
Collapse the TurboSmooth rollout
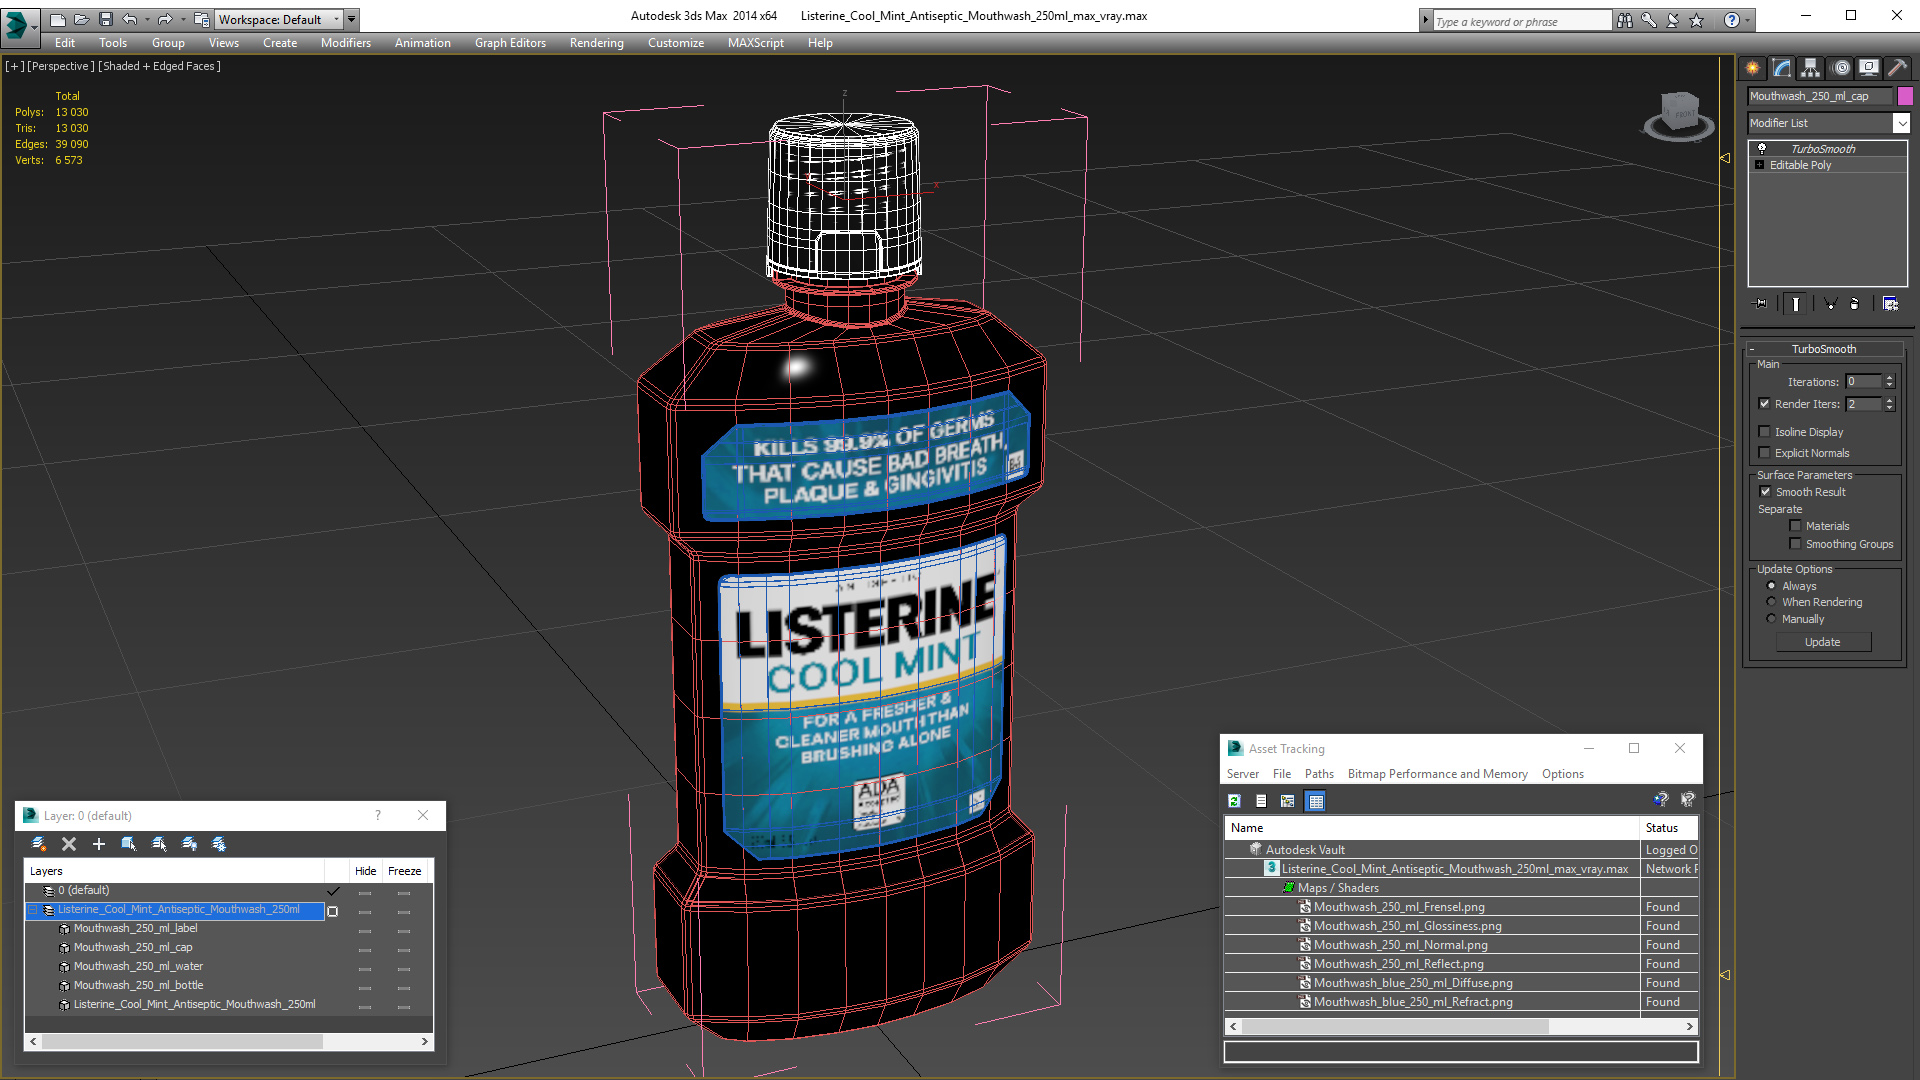click(1824, 349)
